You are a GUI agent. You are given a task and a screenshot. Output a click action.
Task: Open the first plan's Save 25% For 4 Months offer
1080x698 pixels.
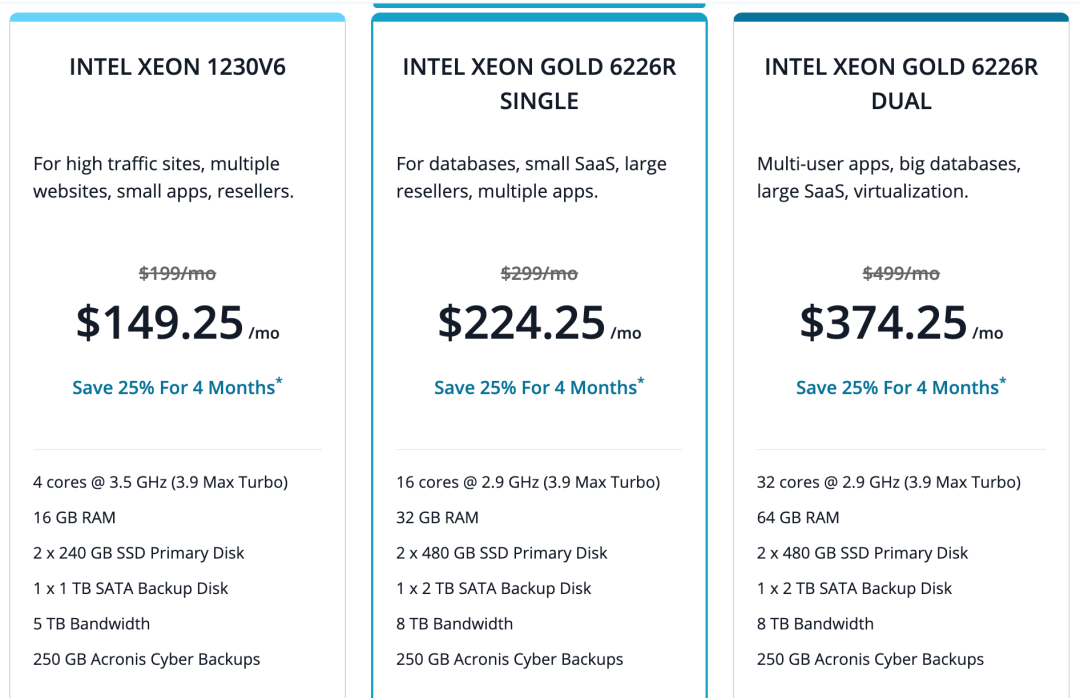(177, 387)
